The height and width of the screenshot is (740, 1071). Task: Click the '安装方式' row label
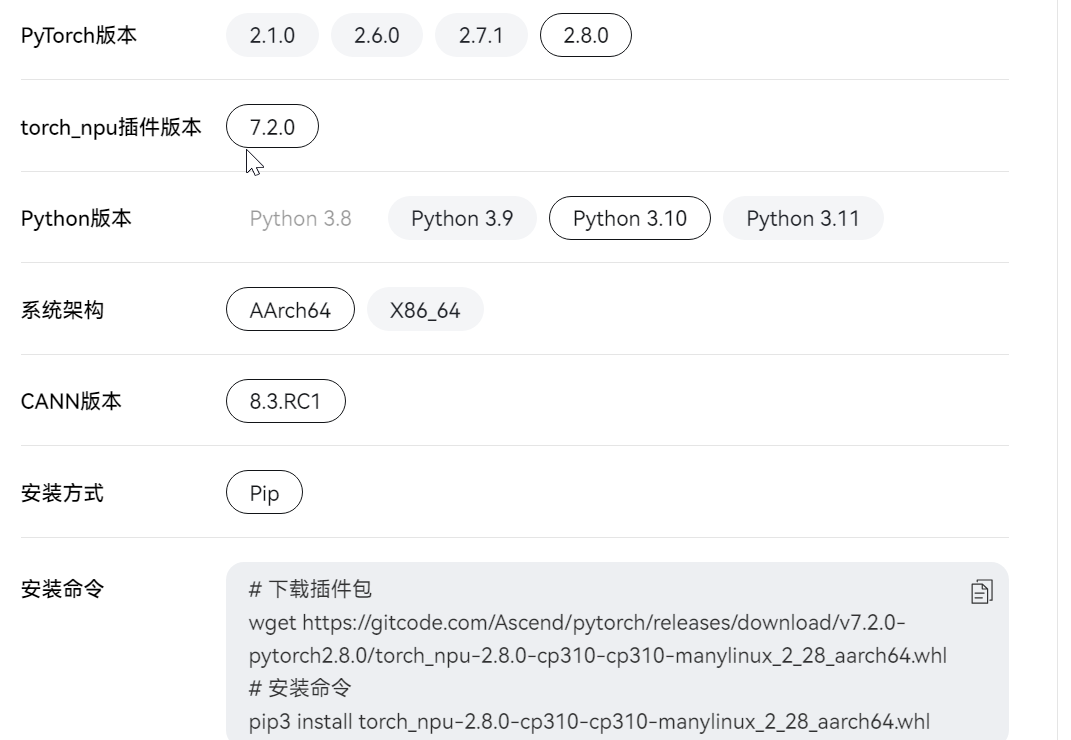click(62, 493)
